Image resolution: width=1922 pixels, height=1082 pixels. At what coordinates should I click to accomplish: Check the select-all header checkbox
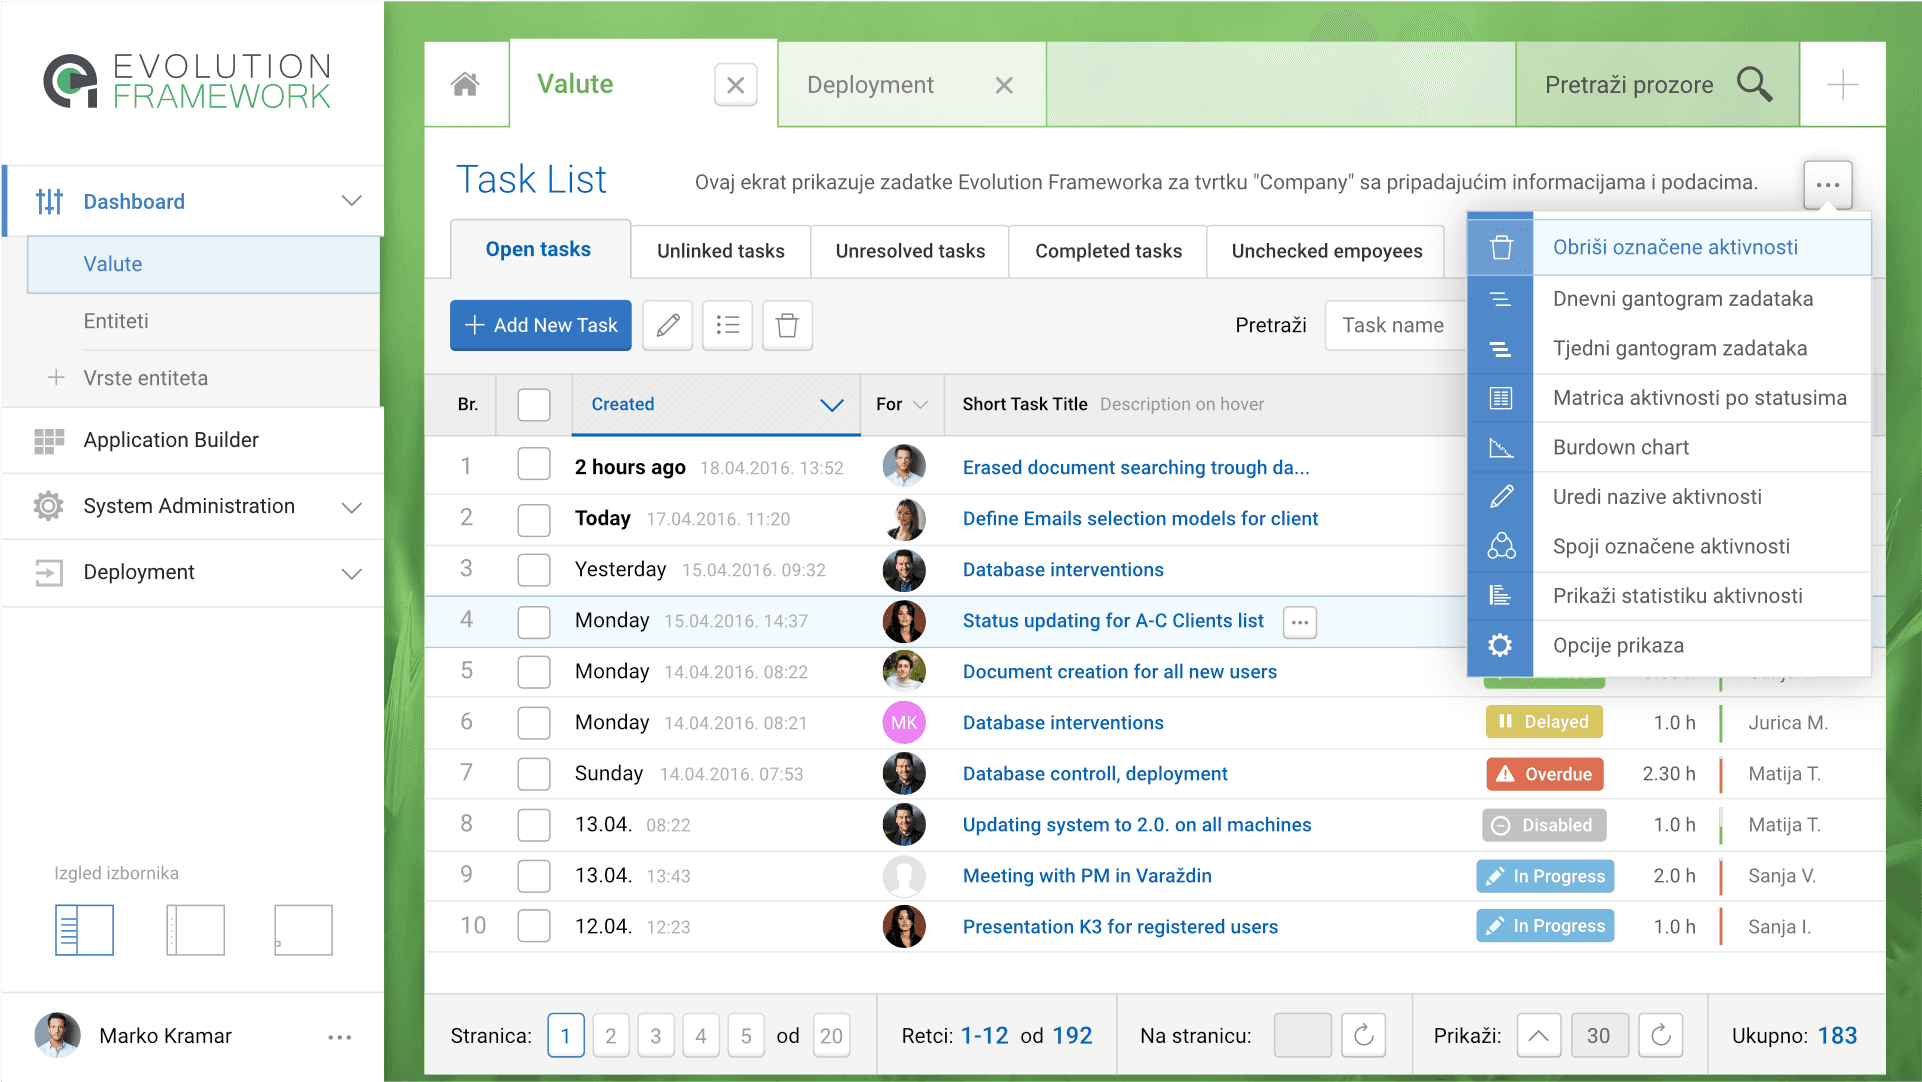point(534,405)
